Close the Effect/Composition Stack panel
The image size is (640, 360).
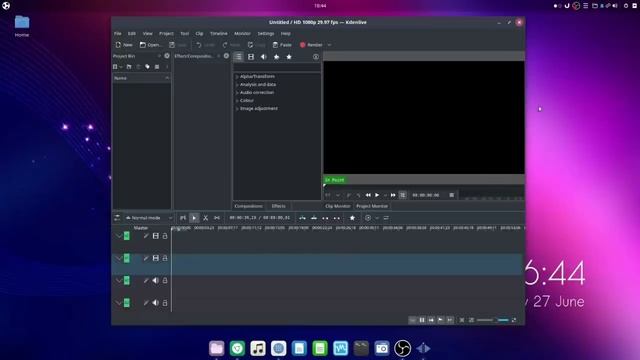click(x=227, y=56)
